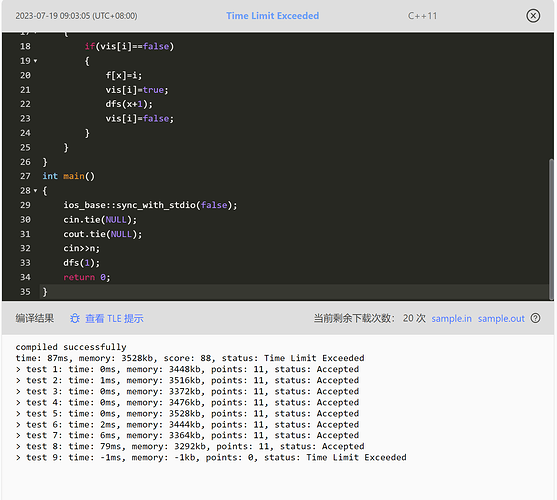557x500 pixels.
Task: Place cursor on the dfs(1); line
Action: point(82,263)
